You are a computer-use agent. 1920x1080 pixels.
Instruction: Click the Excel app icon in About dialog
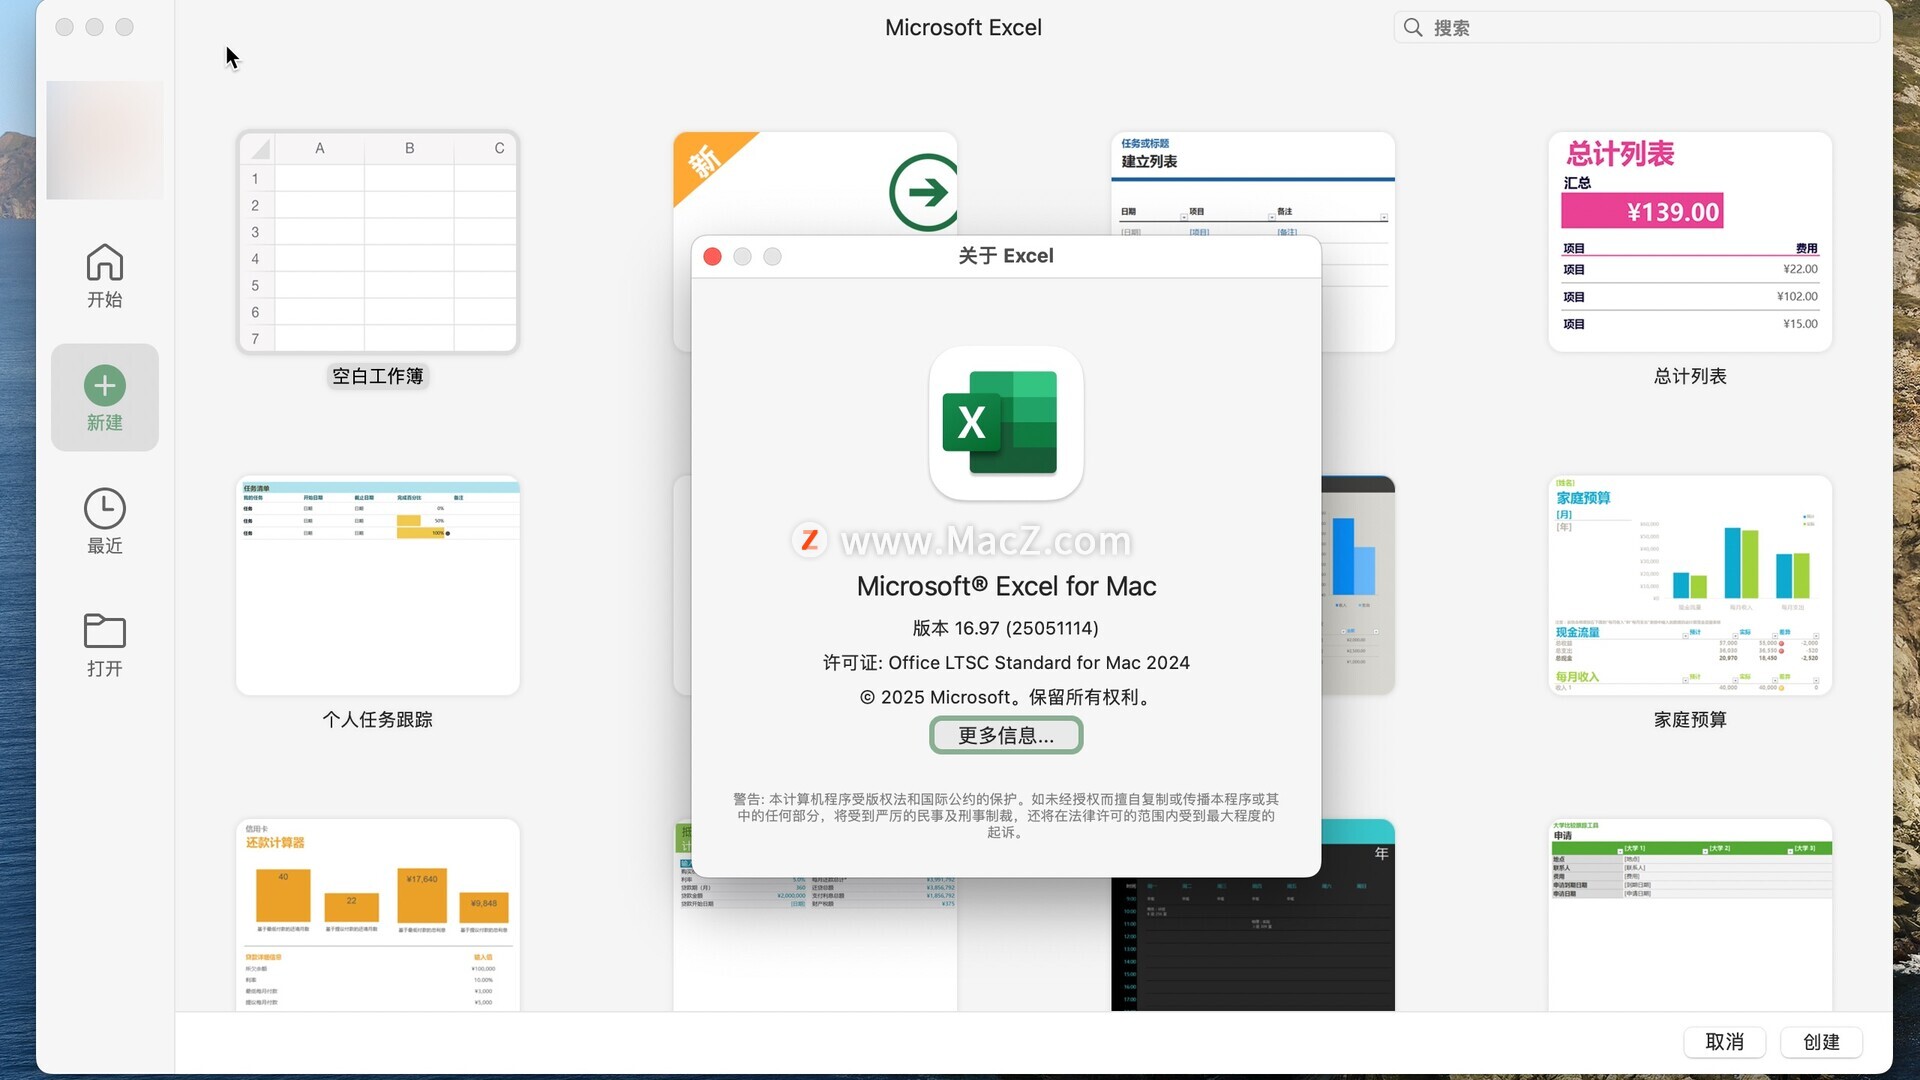point(1006,423)
